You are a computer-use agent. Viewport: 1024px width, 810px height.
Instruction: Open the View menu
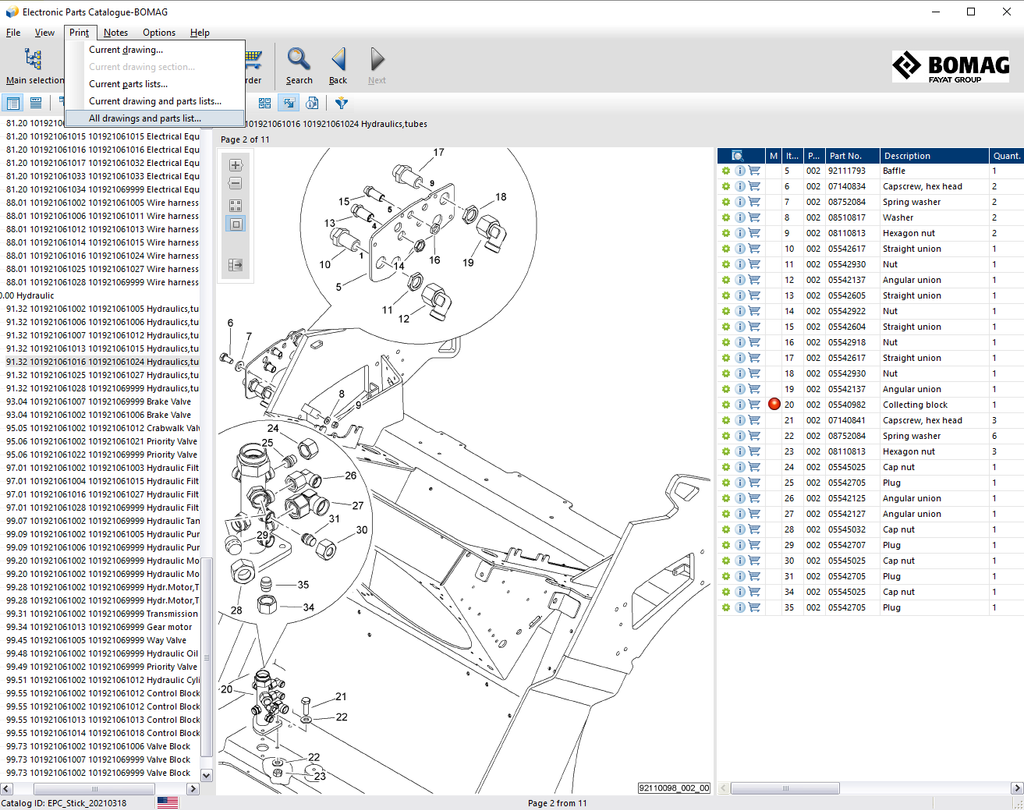coord(45,33)
